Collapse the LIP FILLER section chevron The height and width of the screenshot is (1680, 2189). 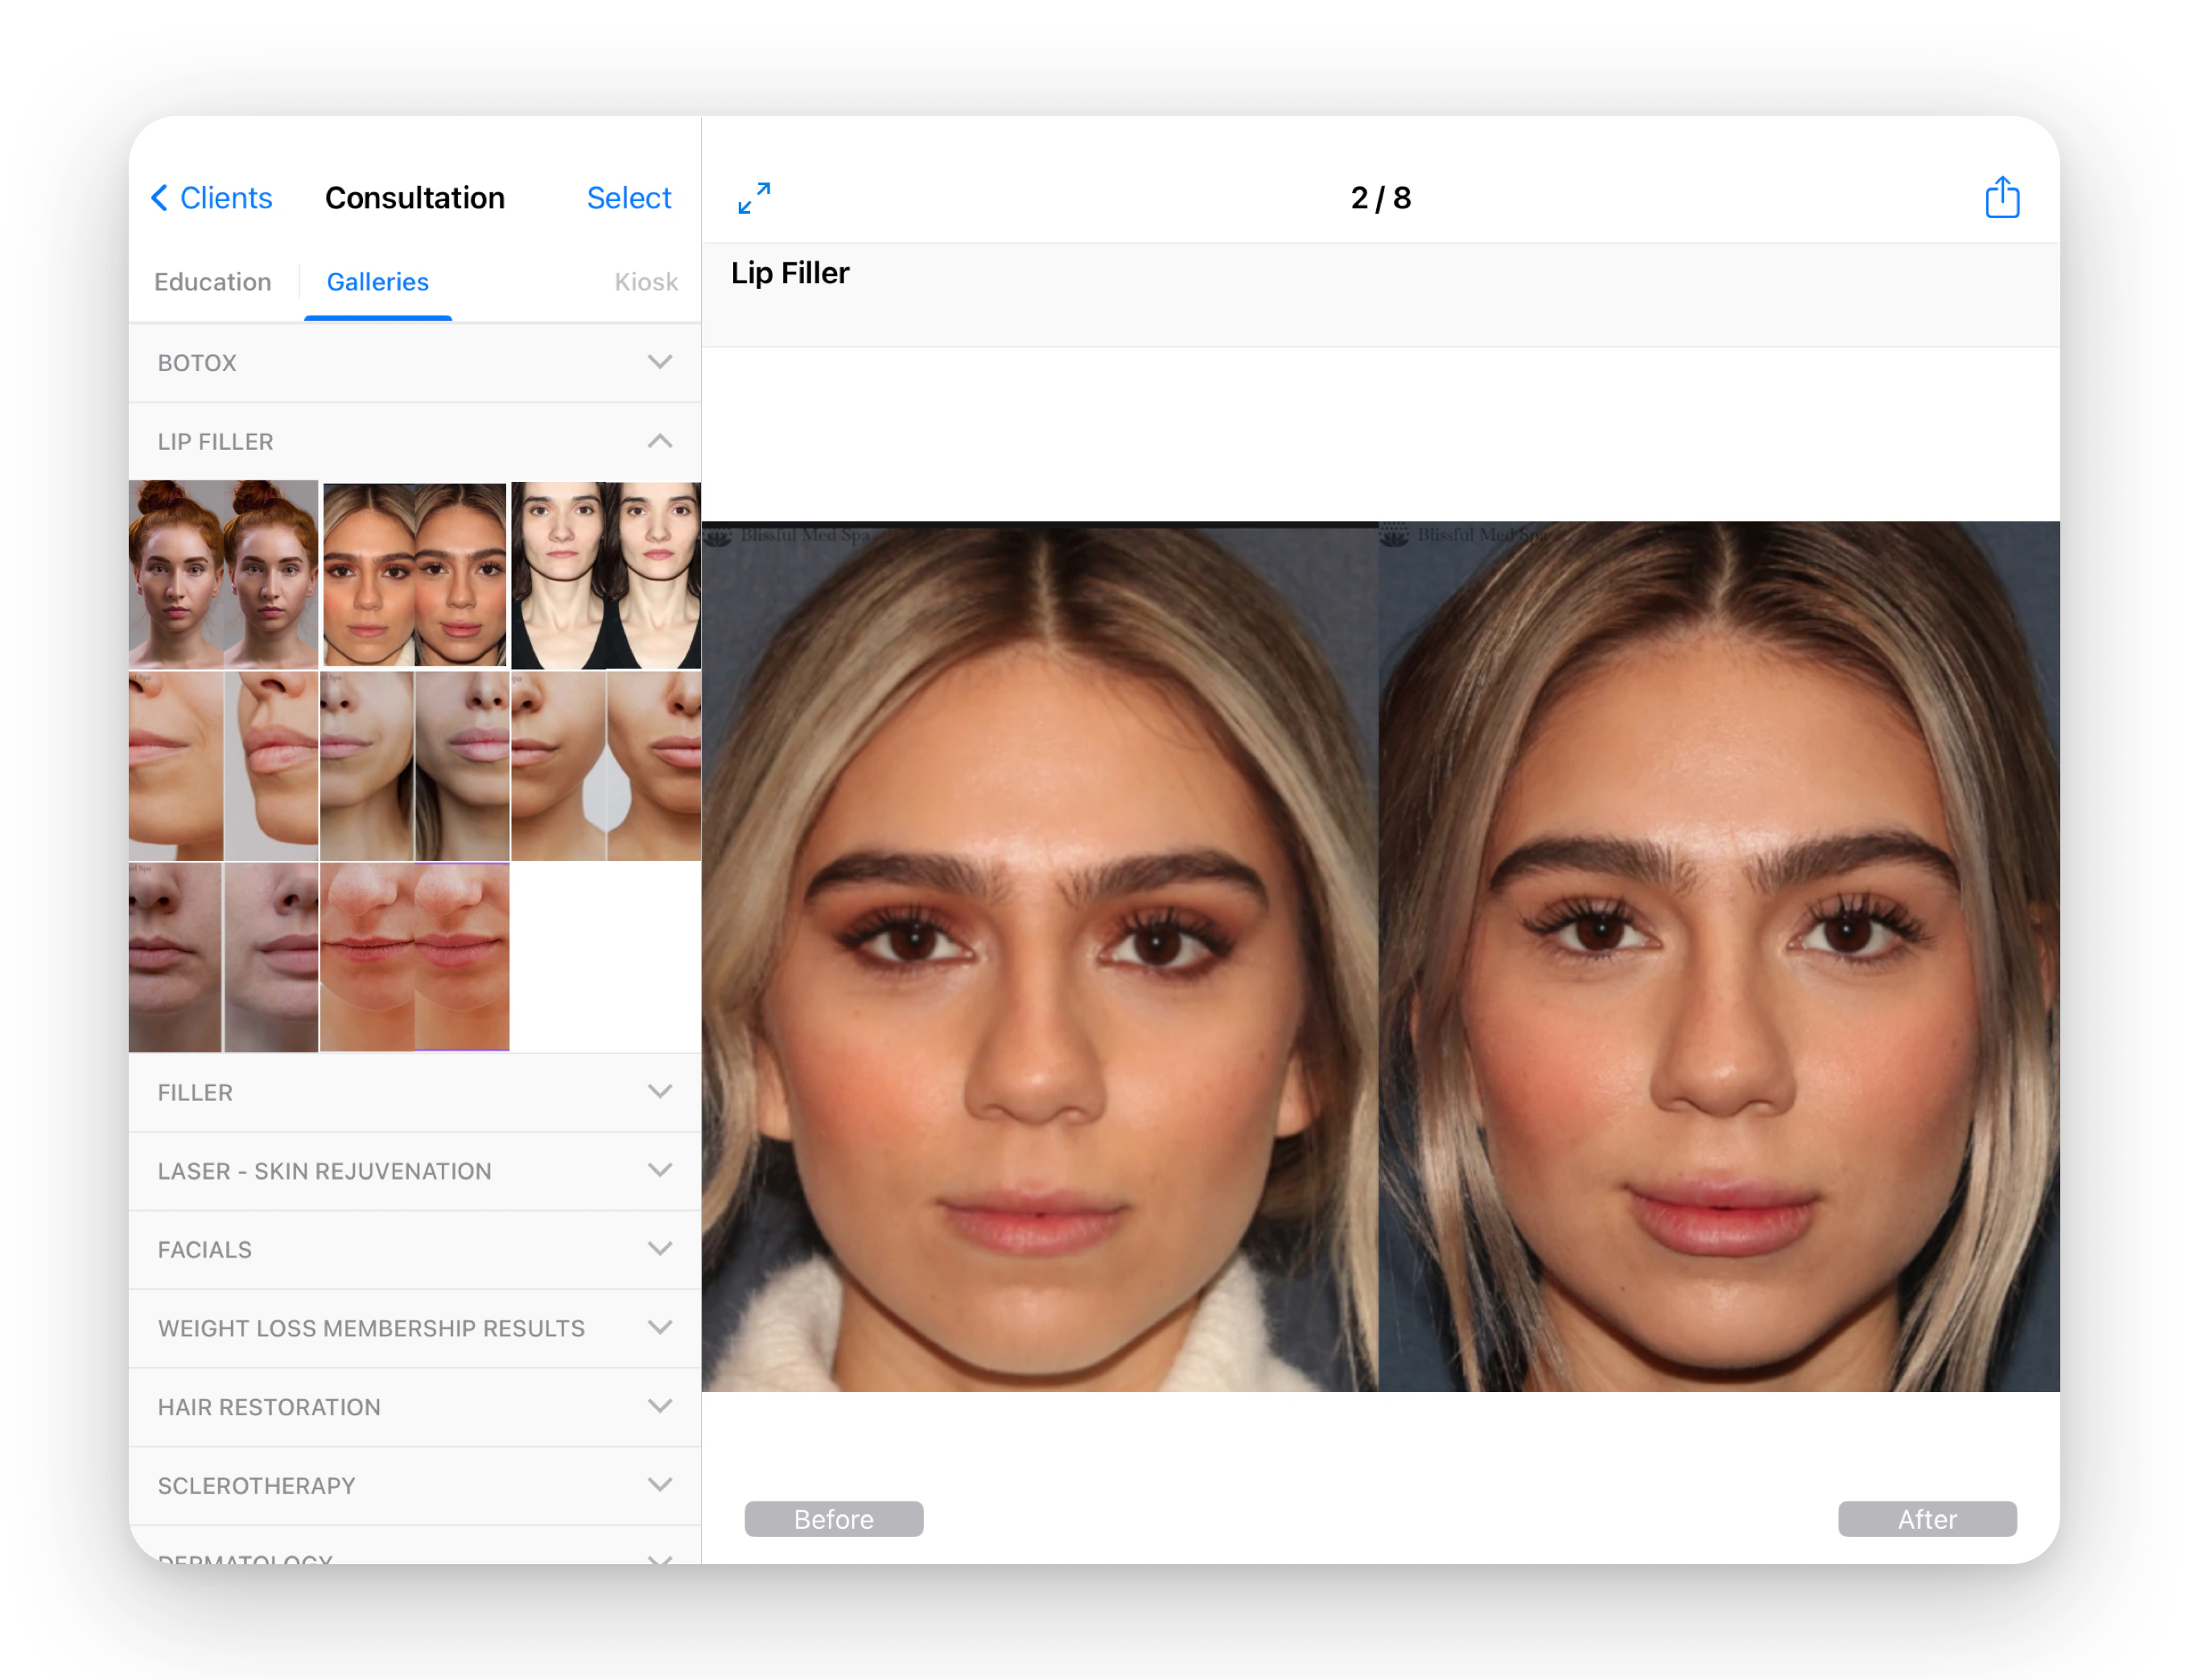[x=660, y=441]
